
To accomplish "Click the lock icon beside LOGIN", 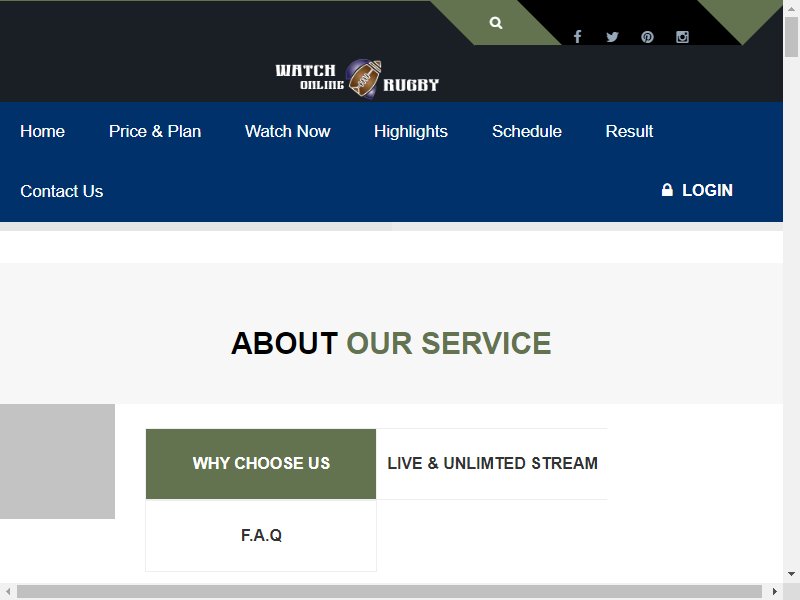I will coord(667,190).
